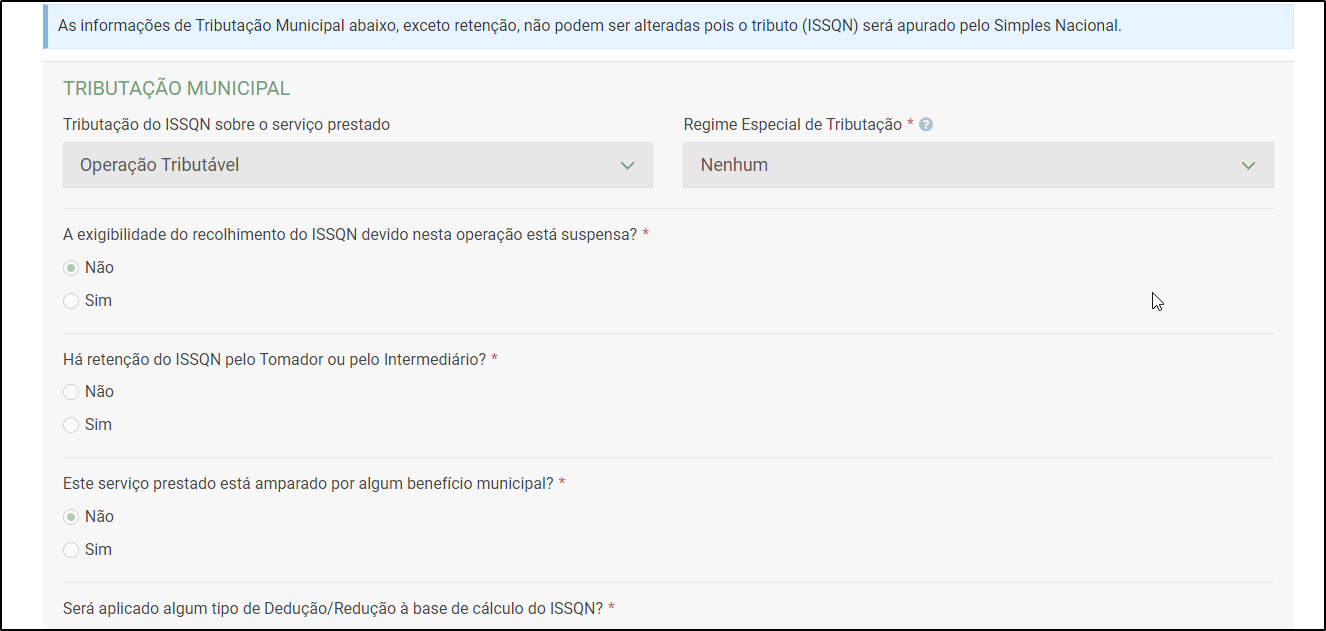Click the help icon beside Regime Especial de Tributação

[x=926, y=125]
